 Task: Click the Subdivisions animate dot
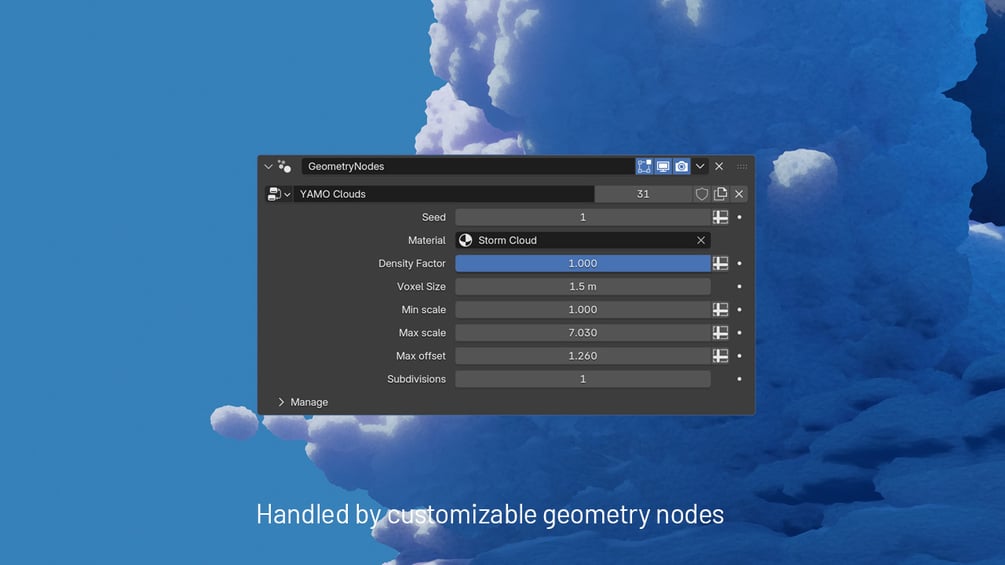739,379
